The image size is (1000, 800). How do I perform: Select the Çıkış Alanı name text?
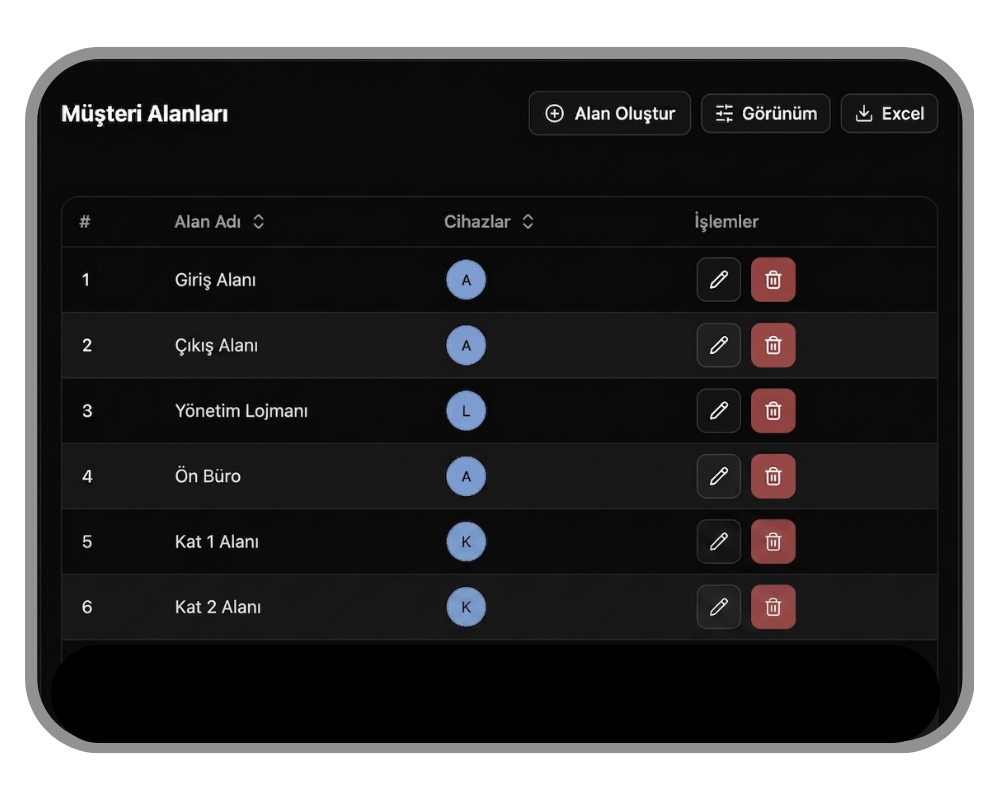(216, 346)
